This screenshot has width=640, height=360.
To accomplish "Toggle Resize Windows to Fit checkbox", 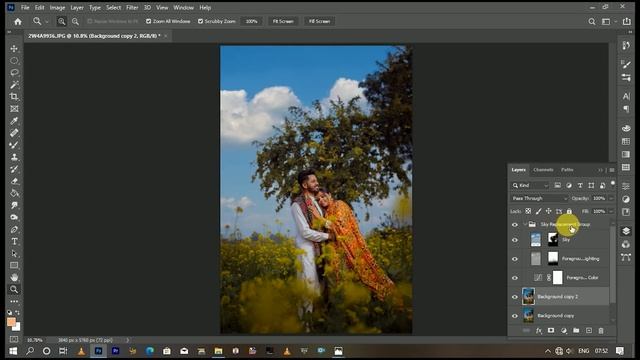I will [x=90, y=21].
